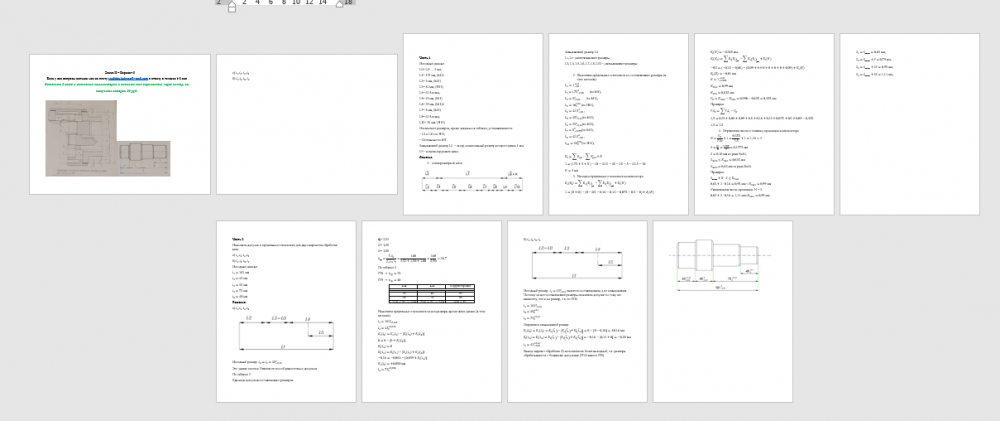Click the fifth page in the top row
This screenshot has height=421, width=1000.
tap(764, 123)
